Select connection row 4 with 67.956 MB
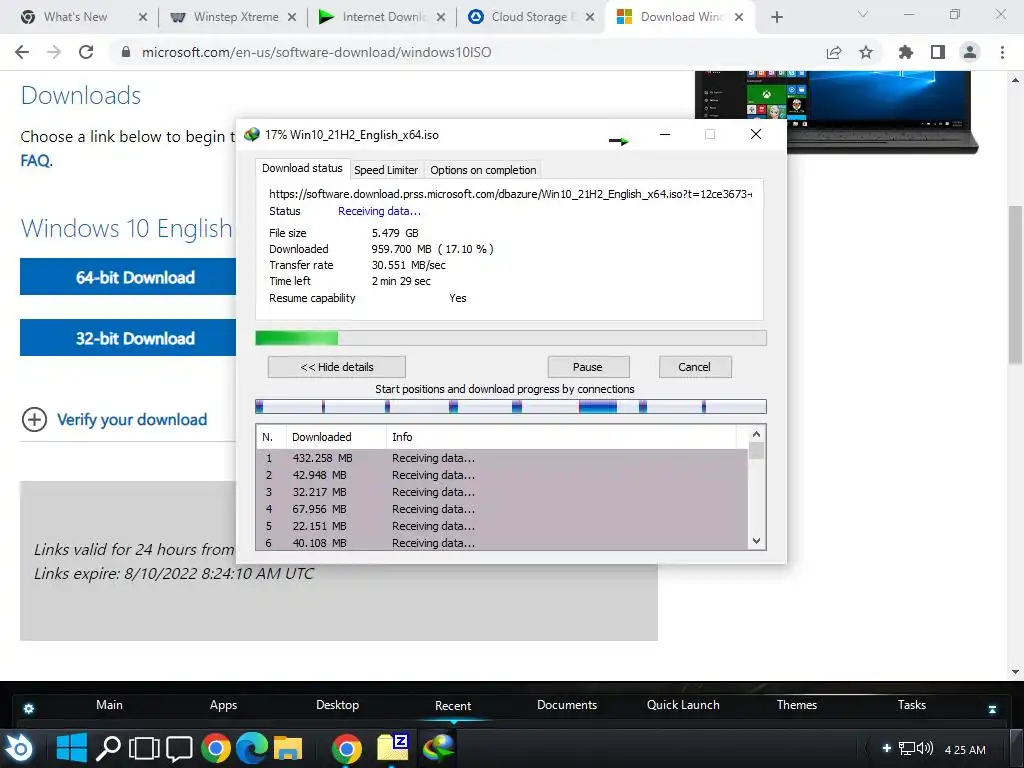 [x=502, y=509]
